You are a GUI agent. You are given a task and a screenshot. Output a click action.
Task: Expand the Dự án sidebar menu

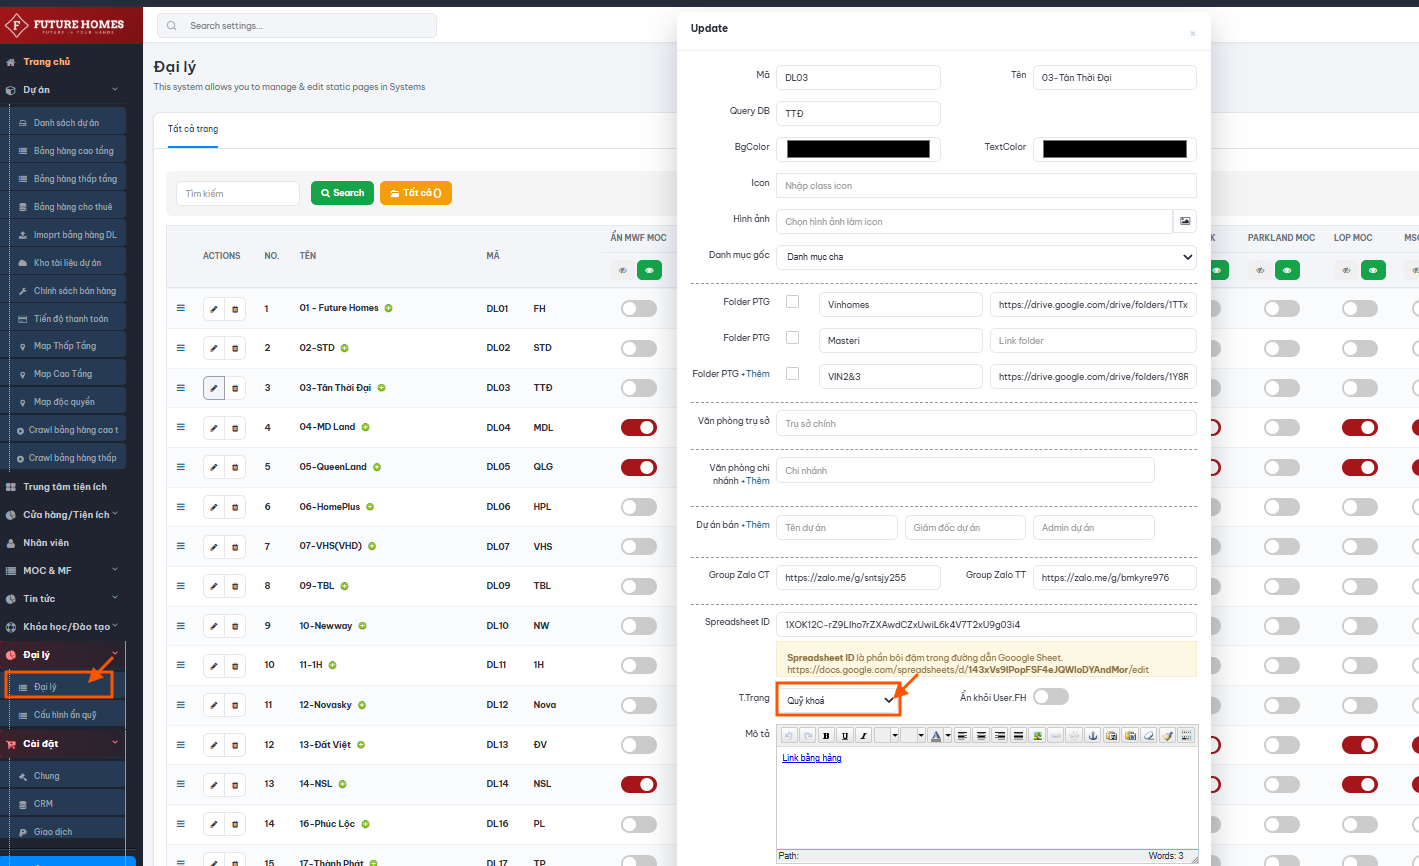click(64, 90)
